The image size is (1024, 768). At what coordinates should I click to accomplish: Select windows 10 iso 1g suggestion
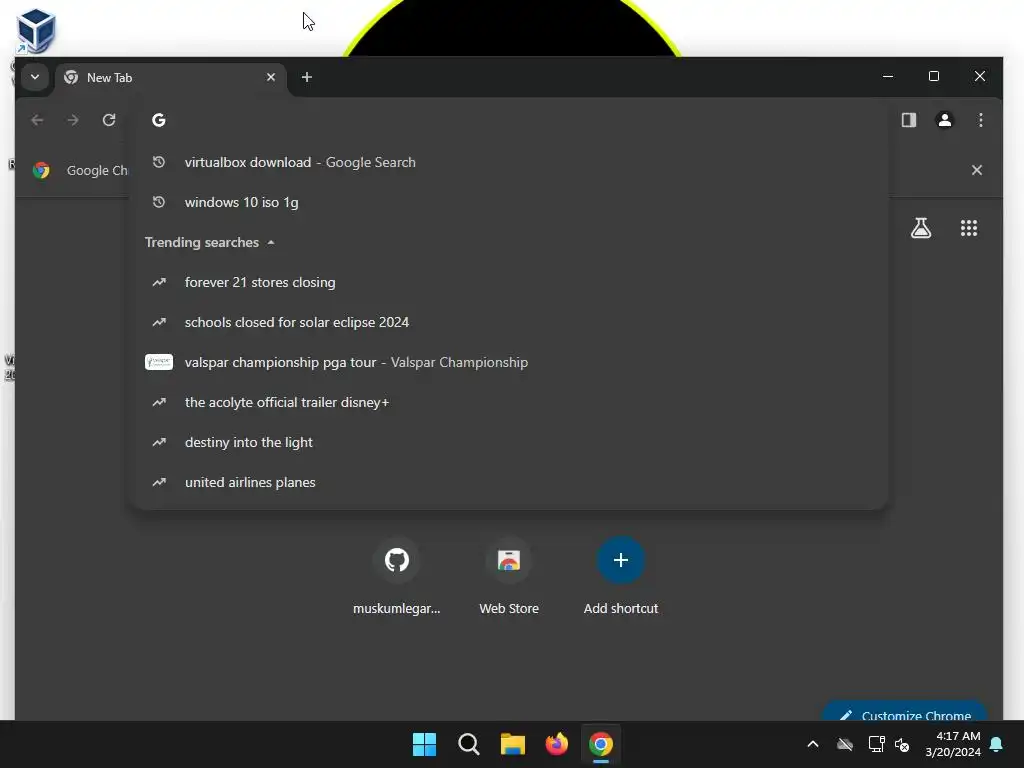pos(509,202)
